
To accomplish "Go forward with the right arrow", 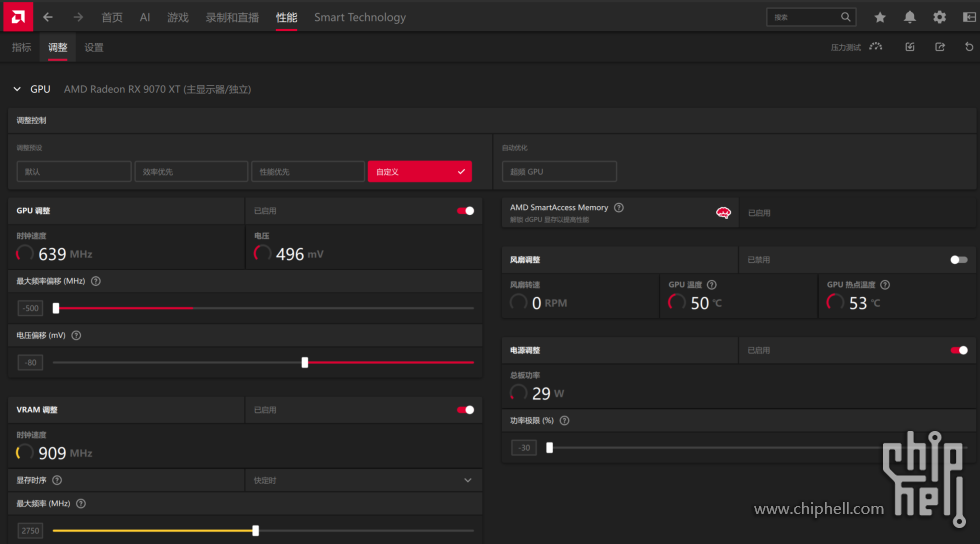I will pos(78,17).
